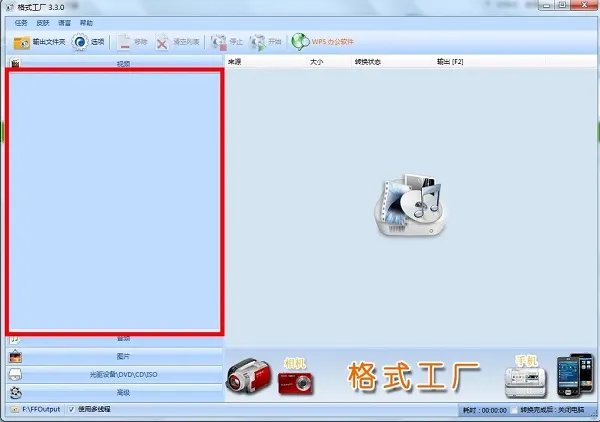The width and height of the screenshot is (600, 422).
Task: Click the 输出文件夹 folder icon
Action: tap(21, 42)
